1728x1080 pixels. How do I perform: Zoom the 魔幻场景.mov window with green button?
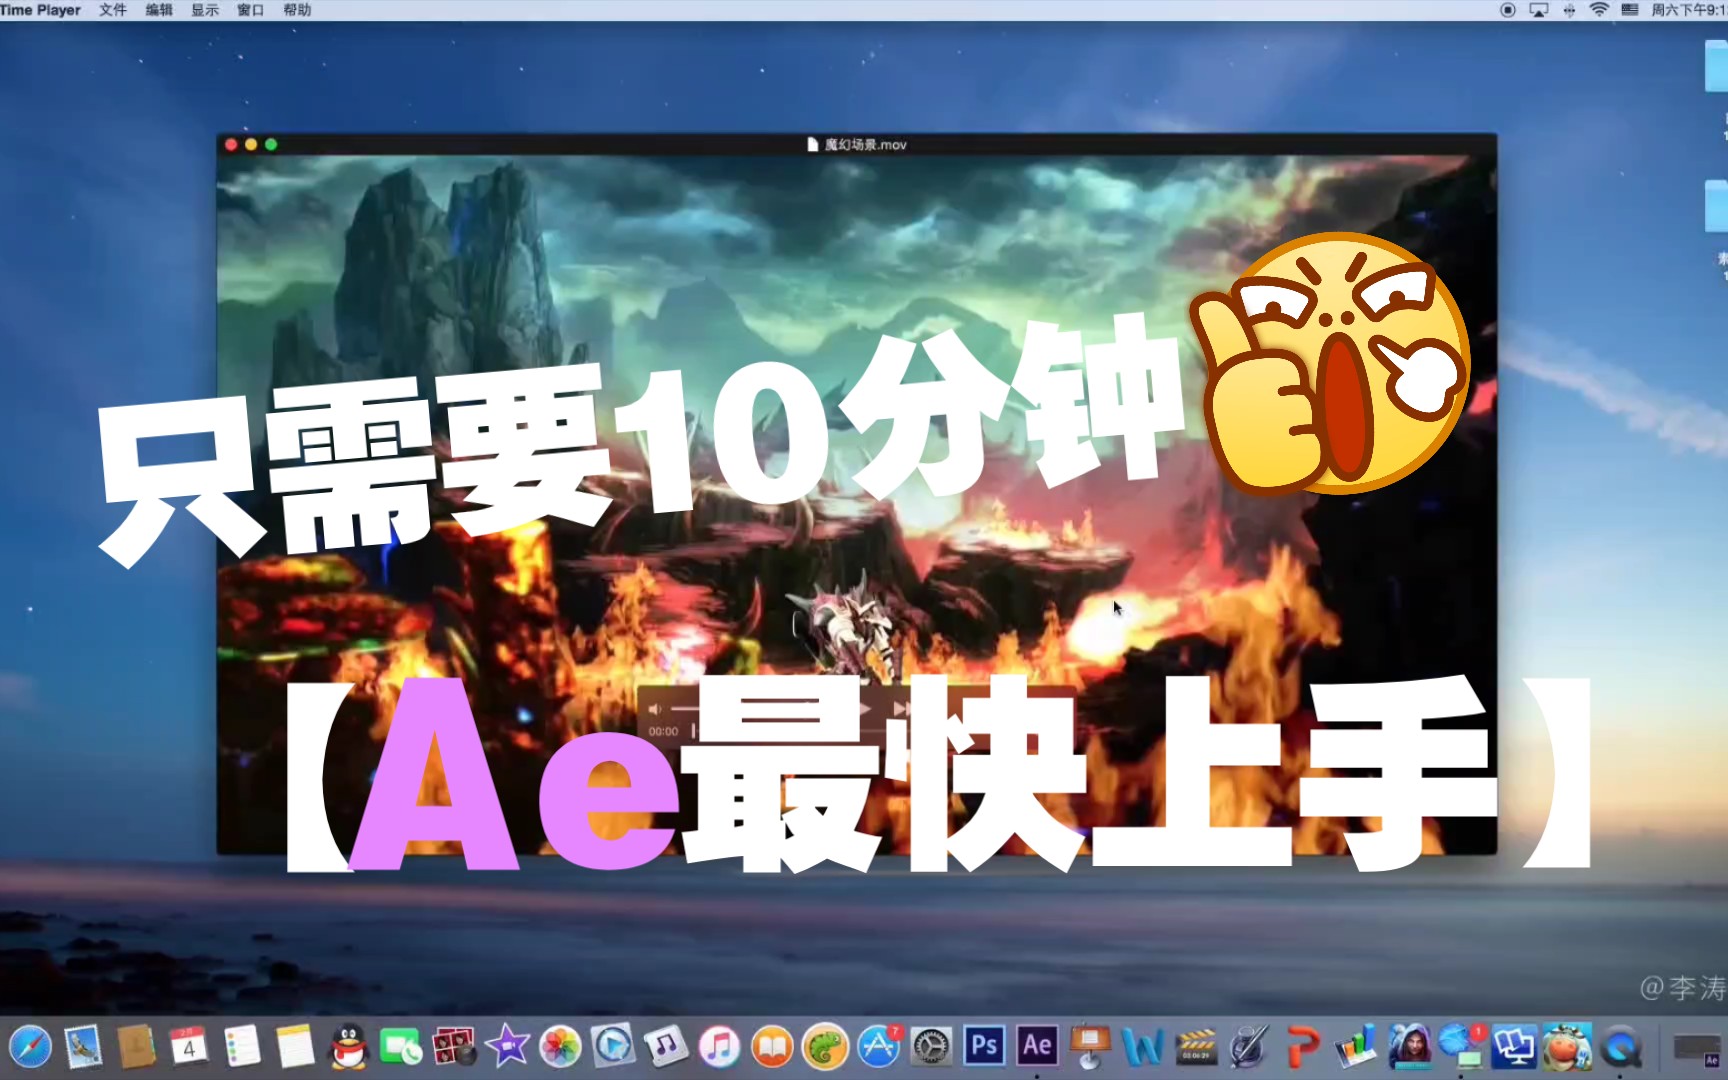[x=271, y=145]
